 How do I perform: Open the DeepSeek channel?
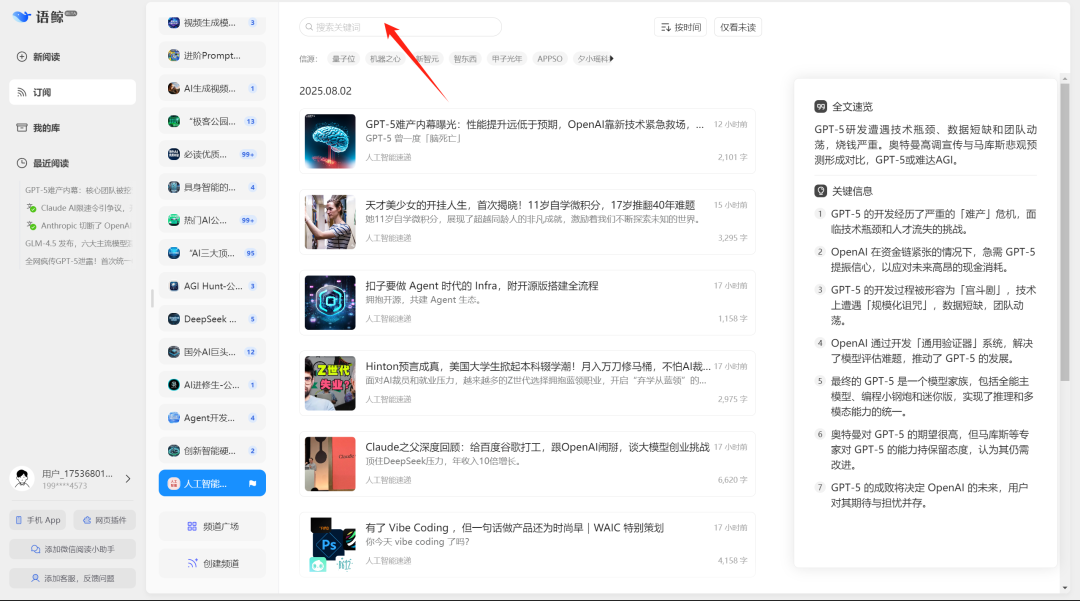(212, 319)
